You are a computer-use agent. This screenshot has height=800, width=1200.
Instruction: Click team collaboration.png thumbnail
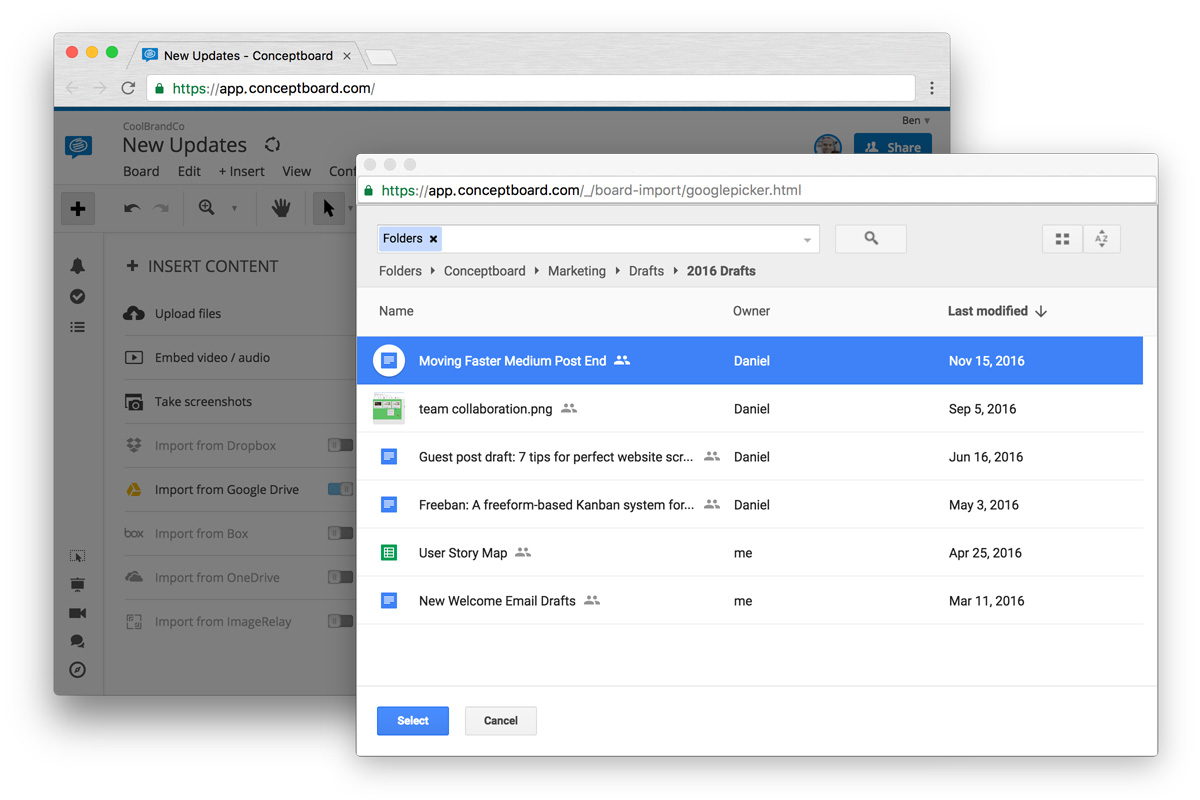(x=389, y=409)
